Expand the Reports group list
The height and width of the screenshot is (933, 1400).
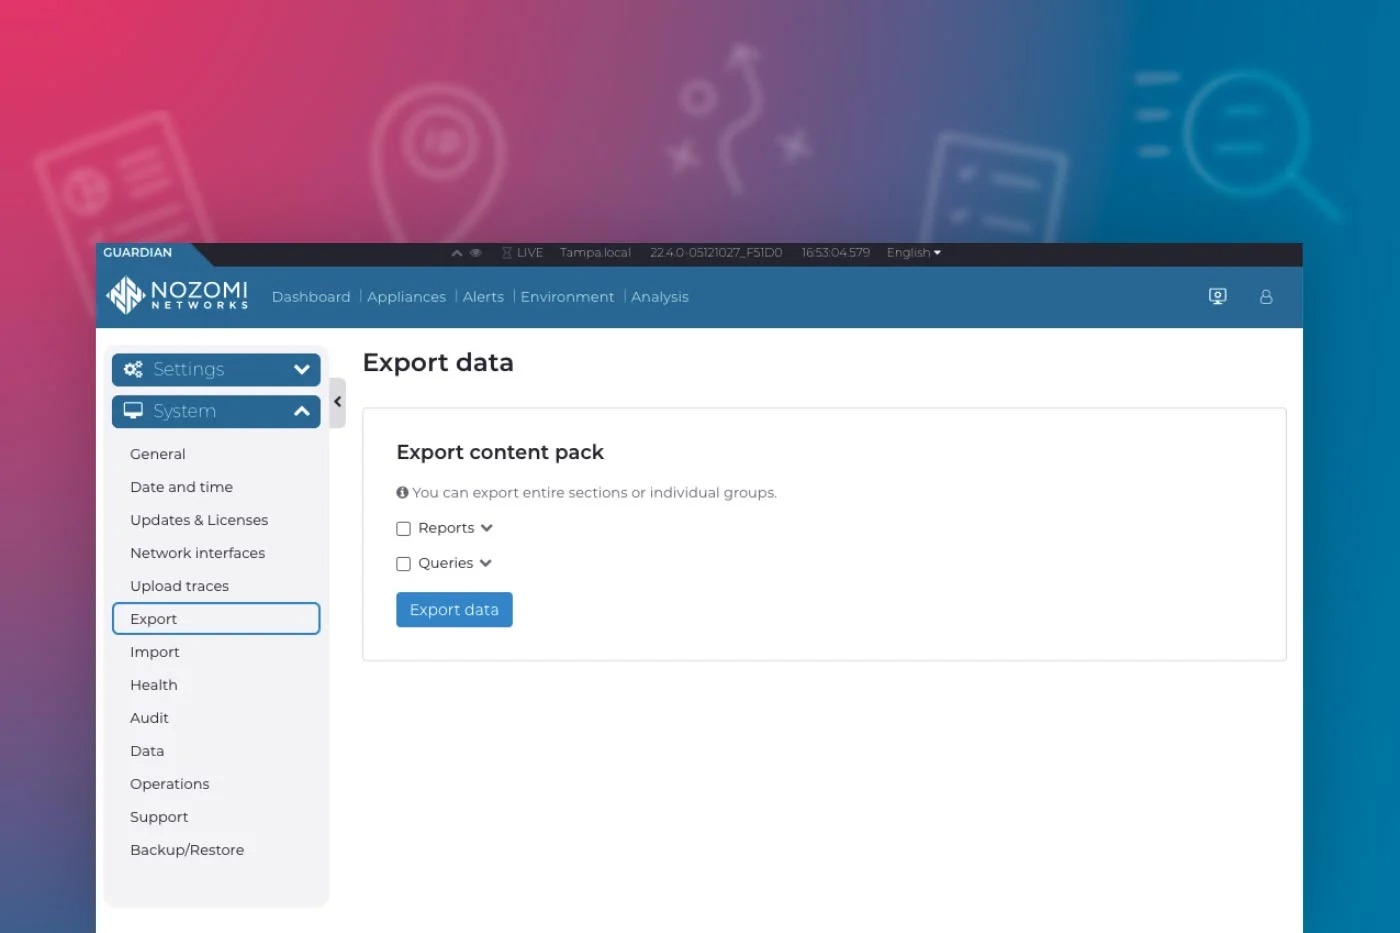coord(487,528)
